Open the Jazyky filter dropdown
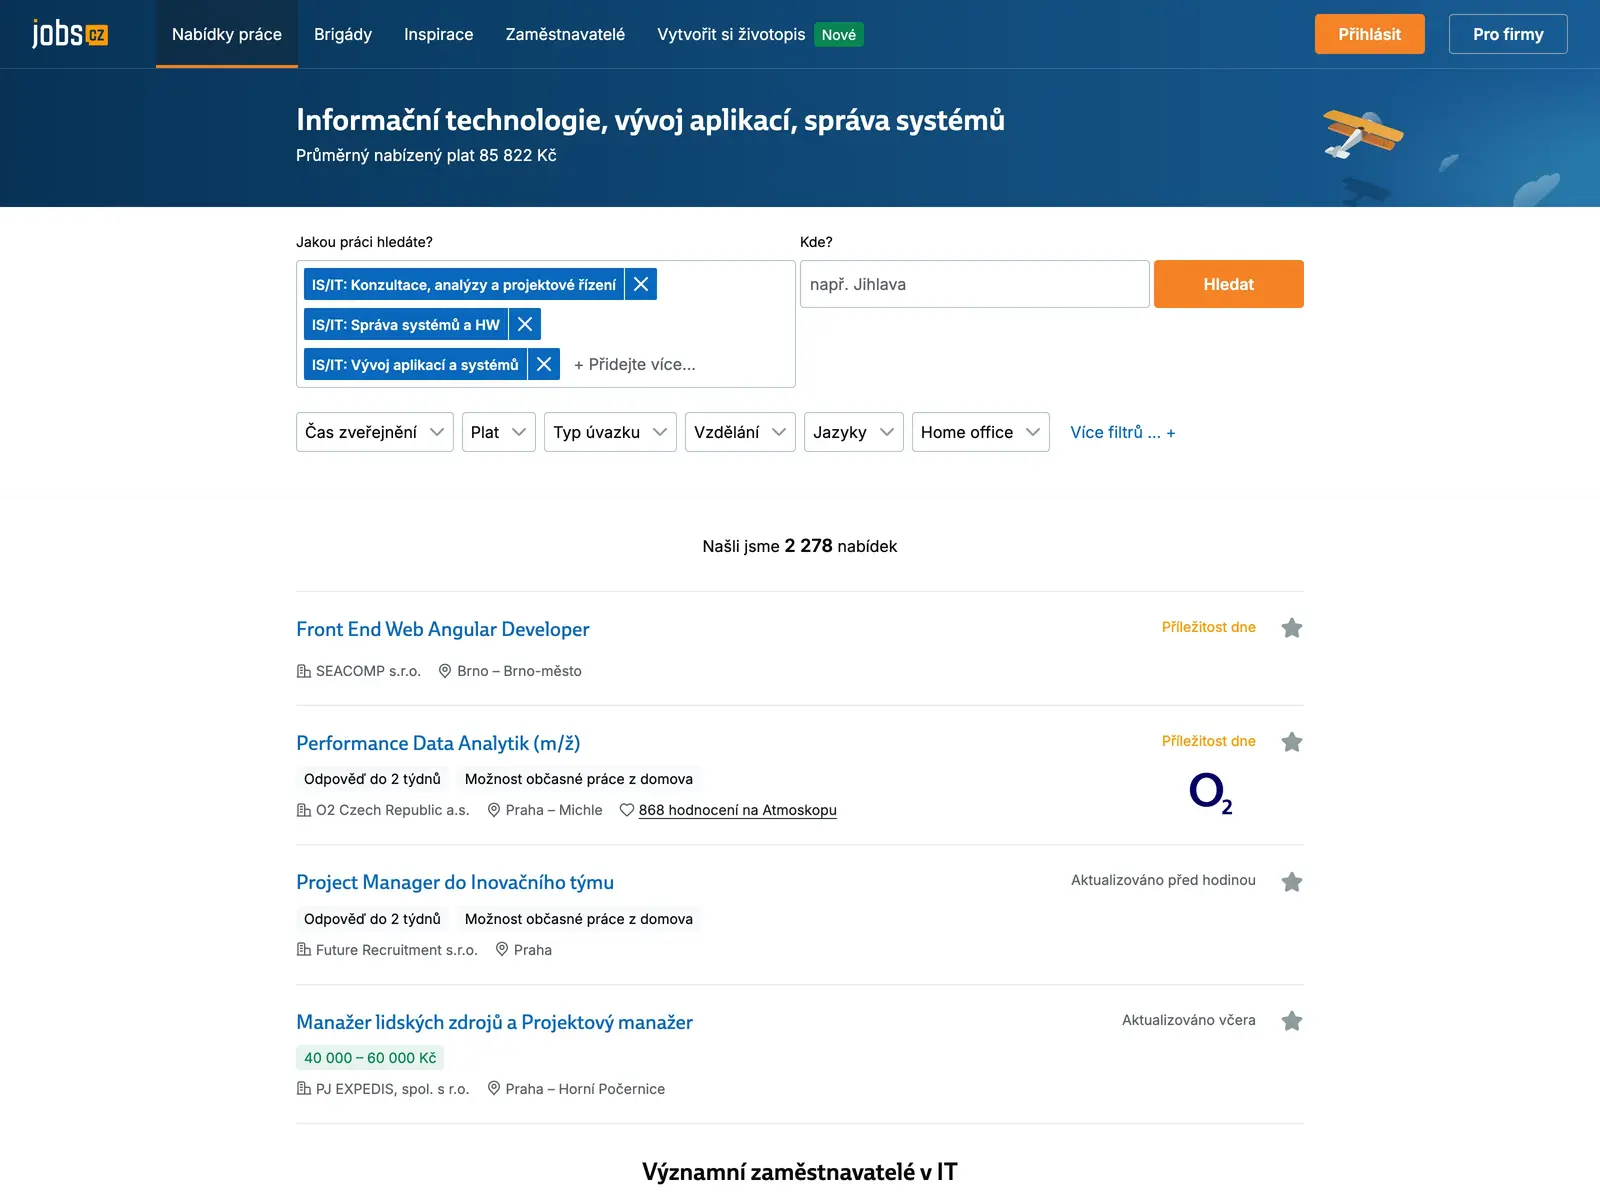 (x=854, y=432)
